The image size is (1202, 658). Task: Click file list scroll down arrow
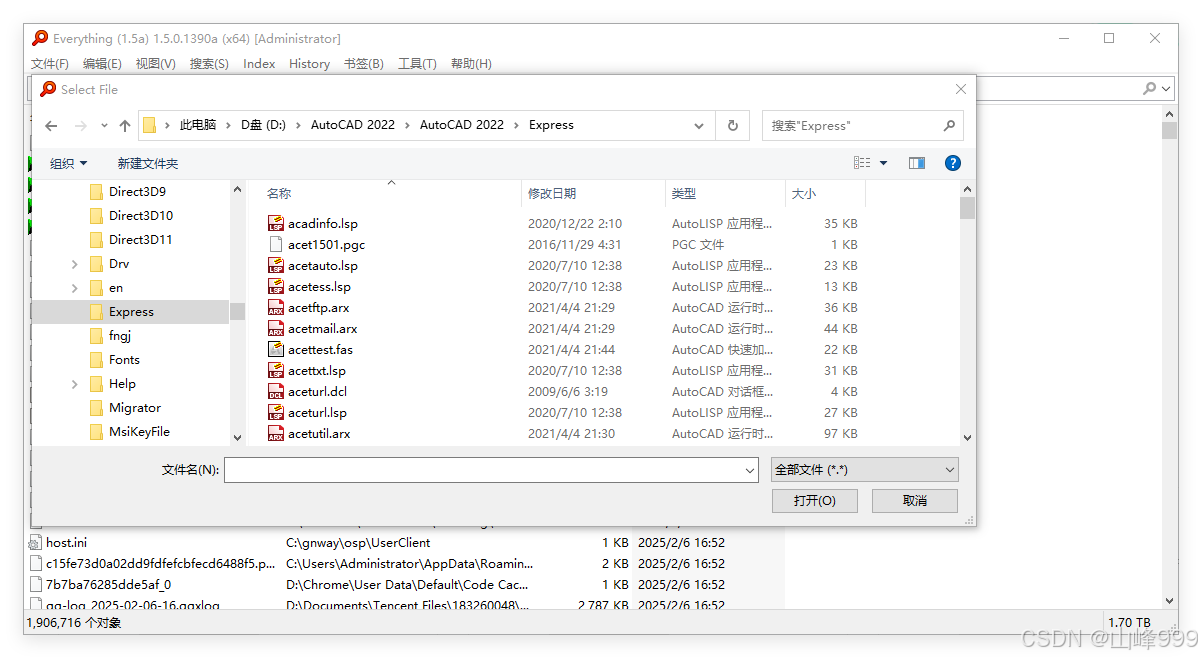coord(967,437)
